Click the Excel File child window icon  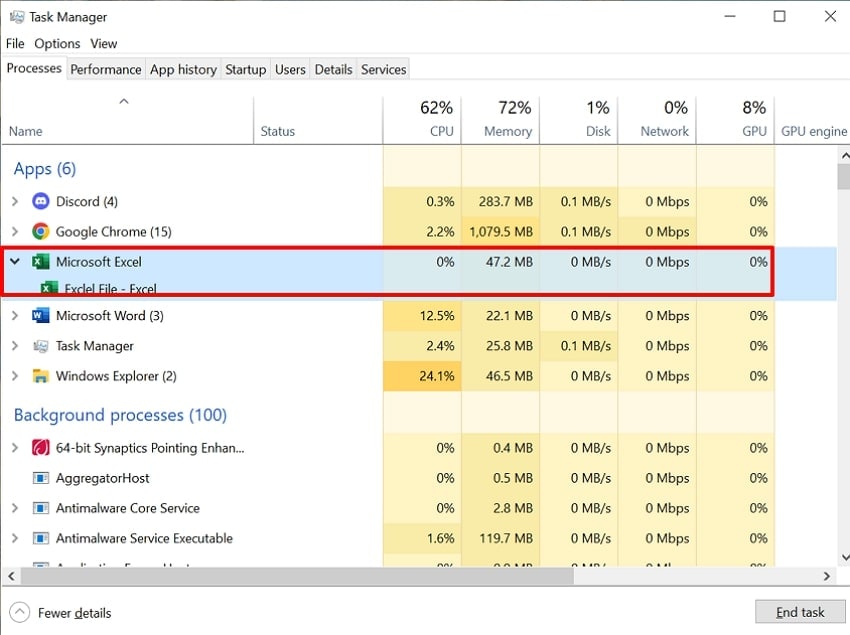(x=49, y=288)
